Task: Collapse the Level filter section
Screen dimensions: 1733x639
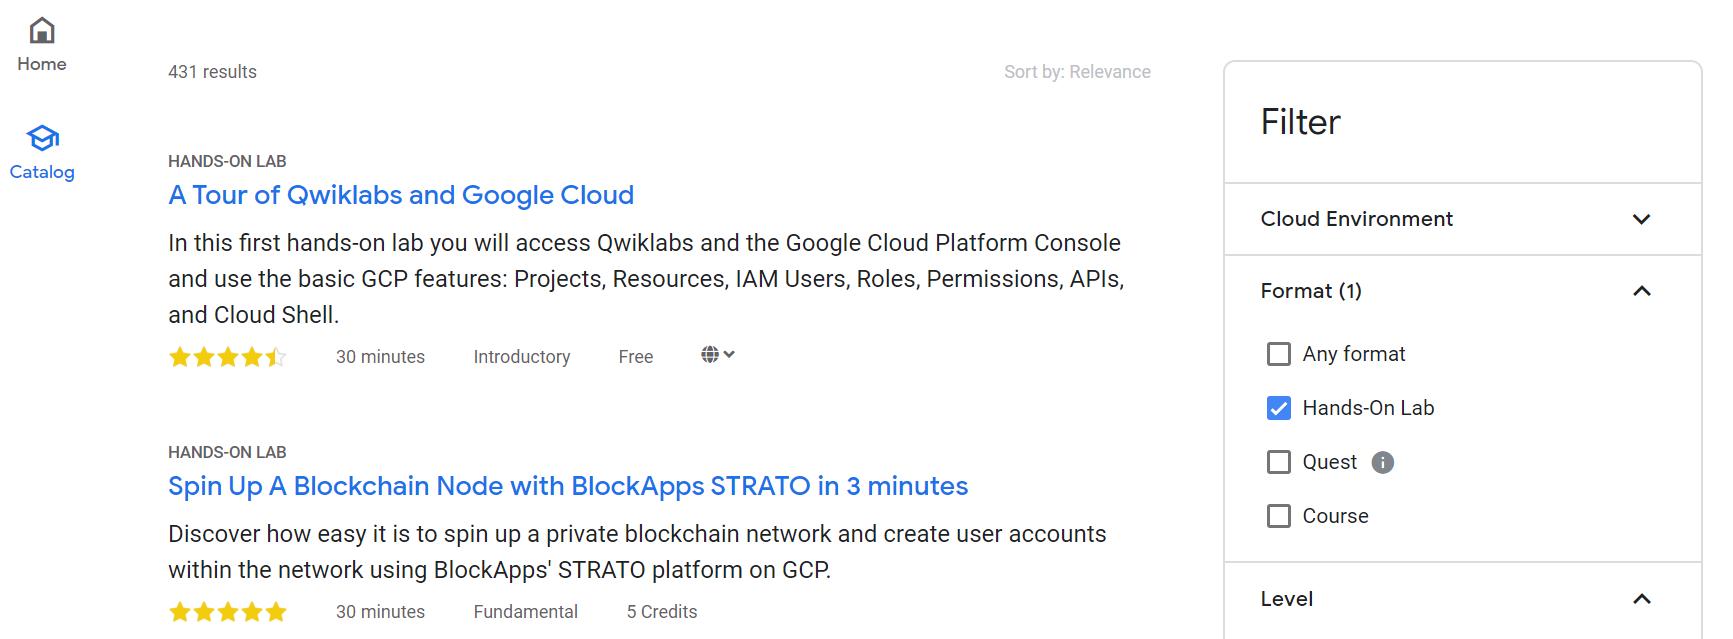Action: 1463,599
